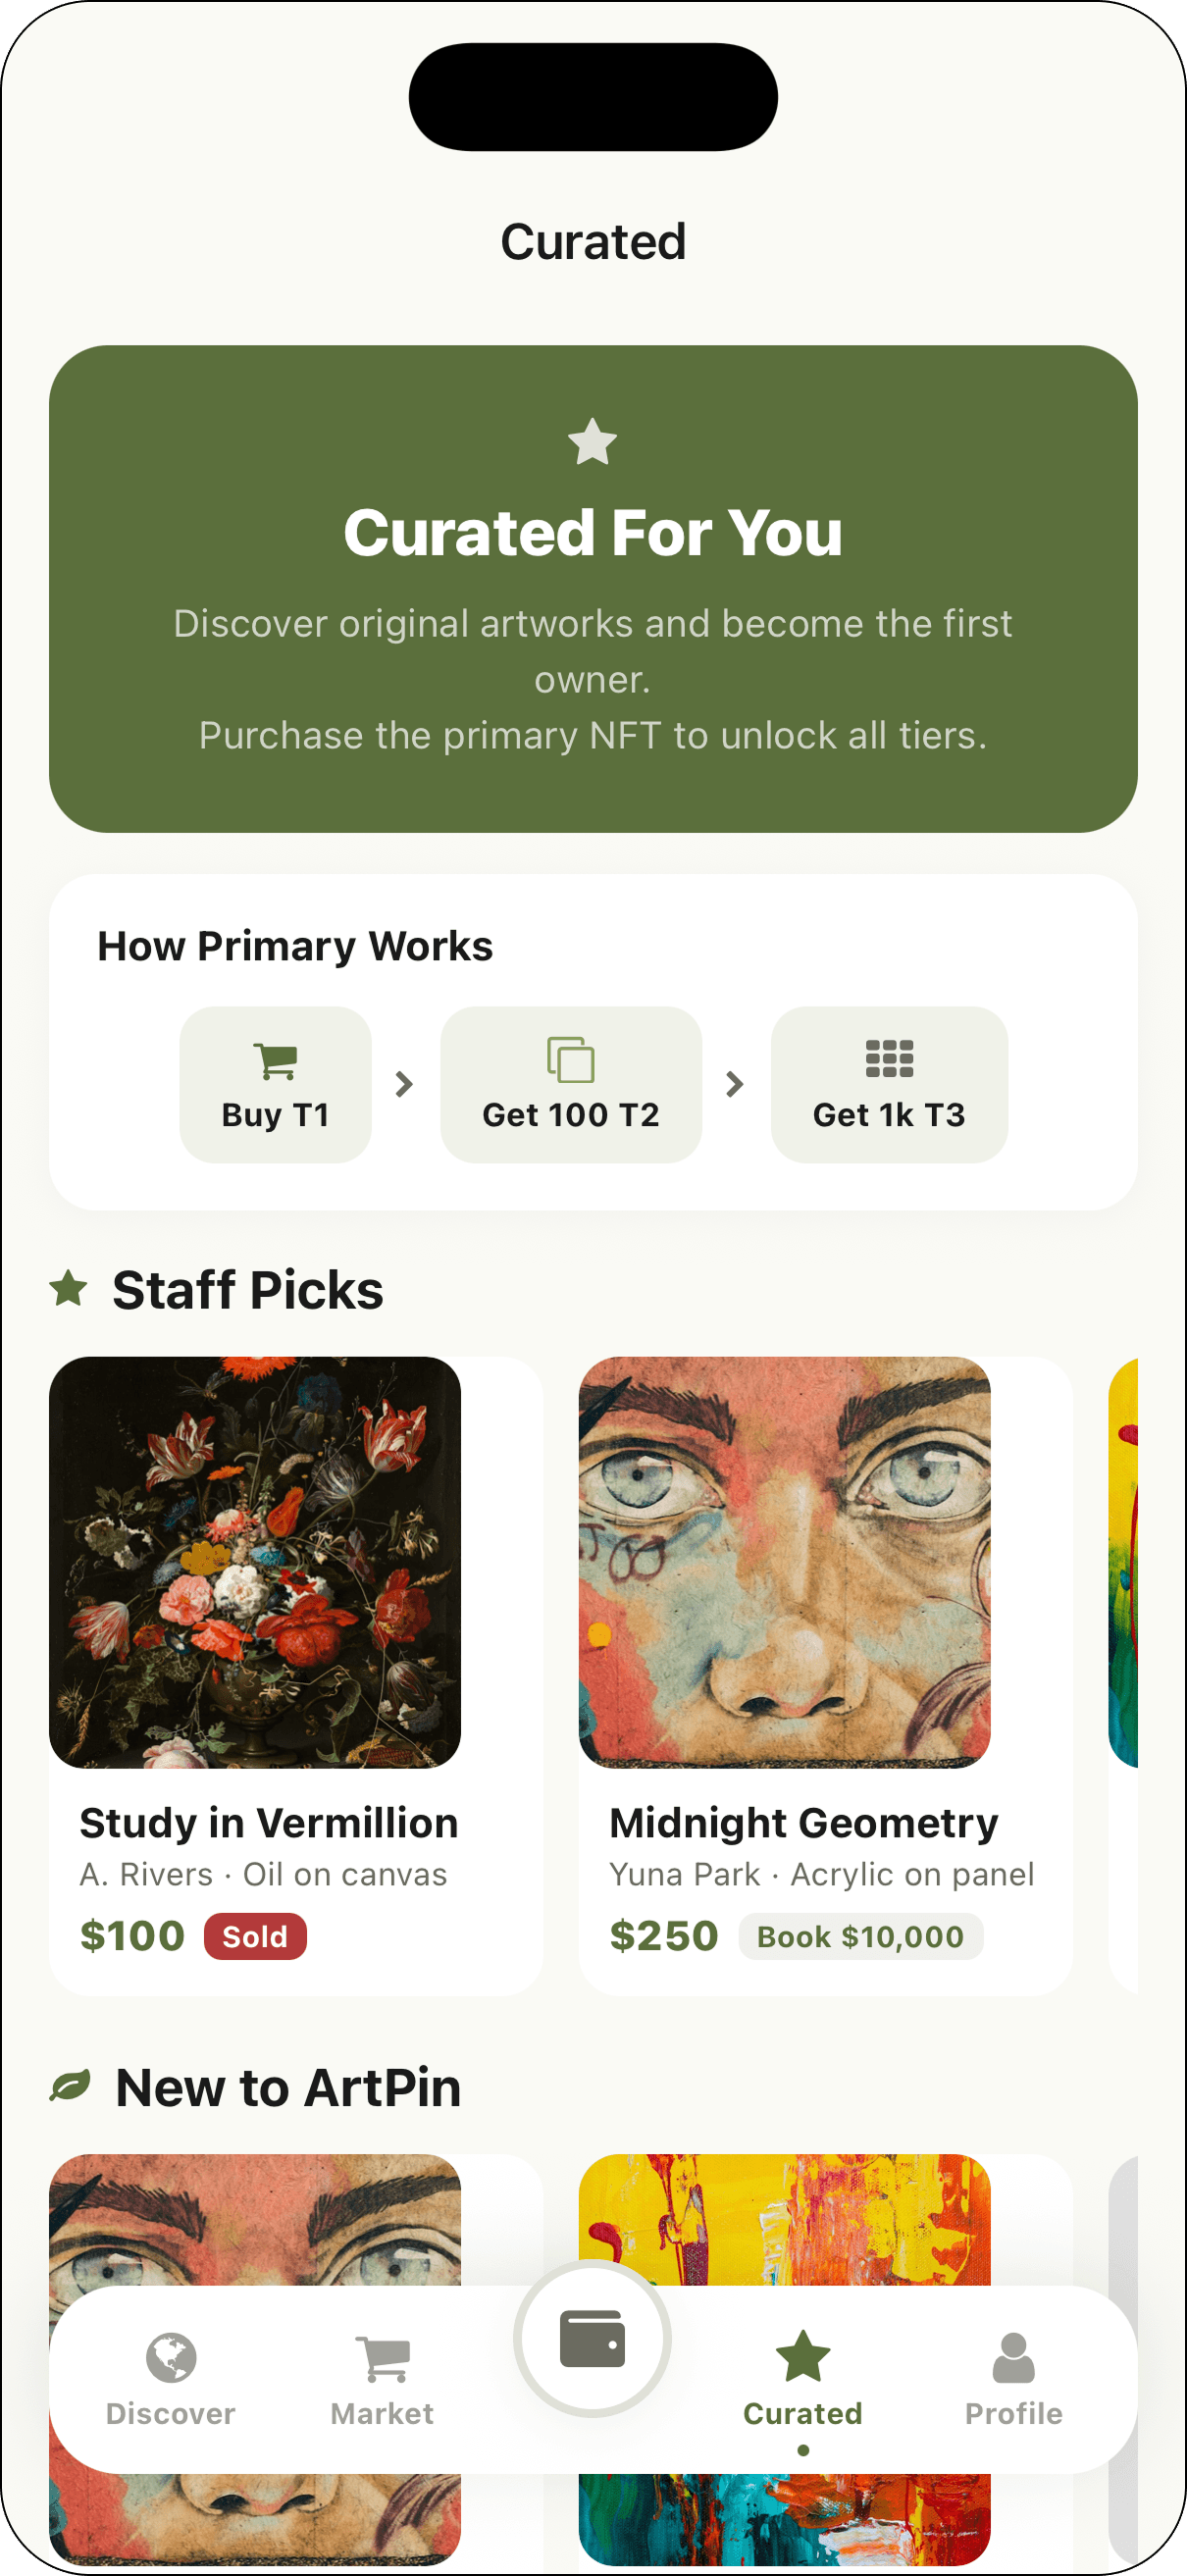Tap the Buy T1 cart icon

[x=275, y=1060]
